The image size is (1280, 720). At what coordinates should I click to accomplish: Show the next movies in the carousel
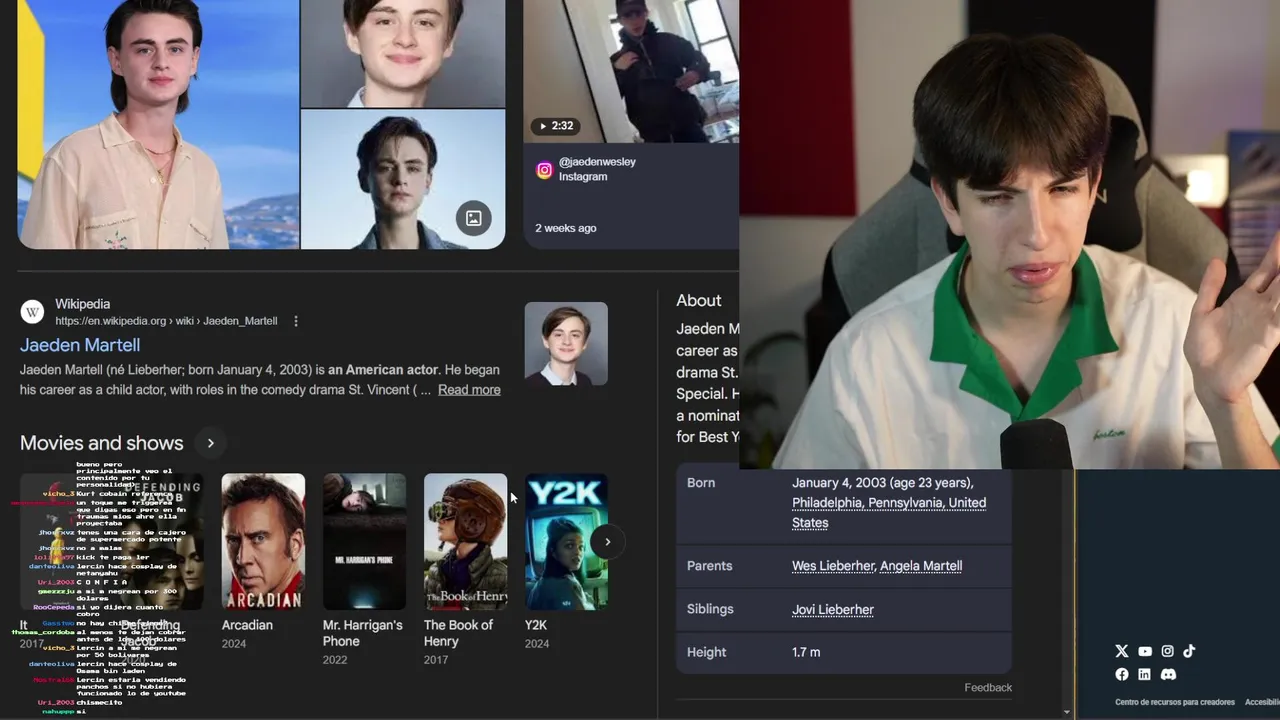[x=607, y=542]
